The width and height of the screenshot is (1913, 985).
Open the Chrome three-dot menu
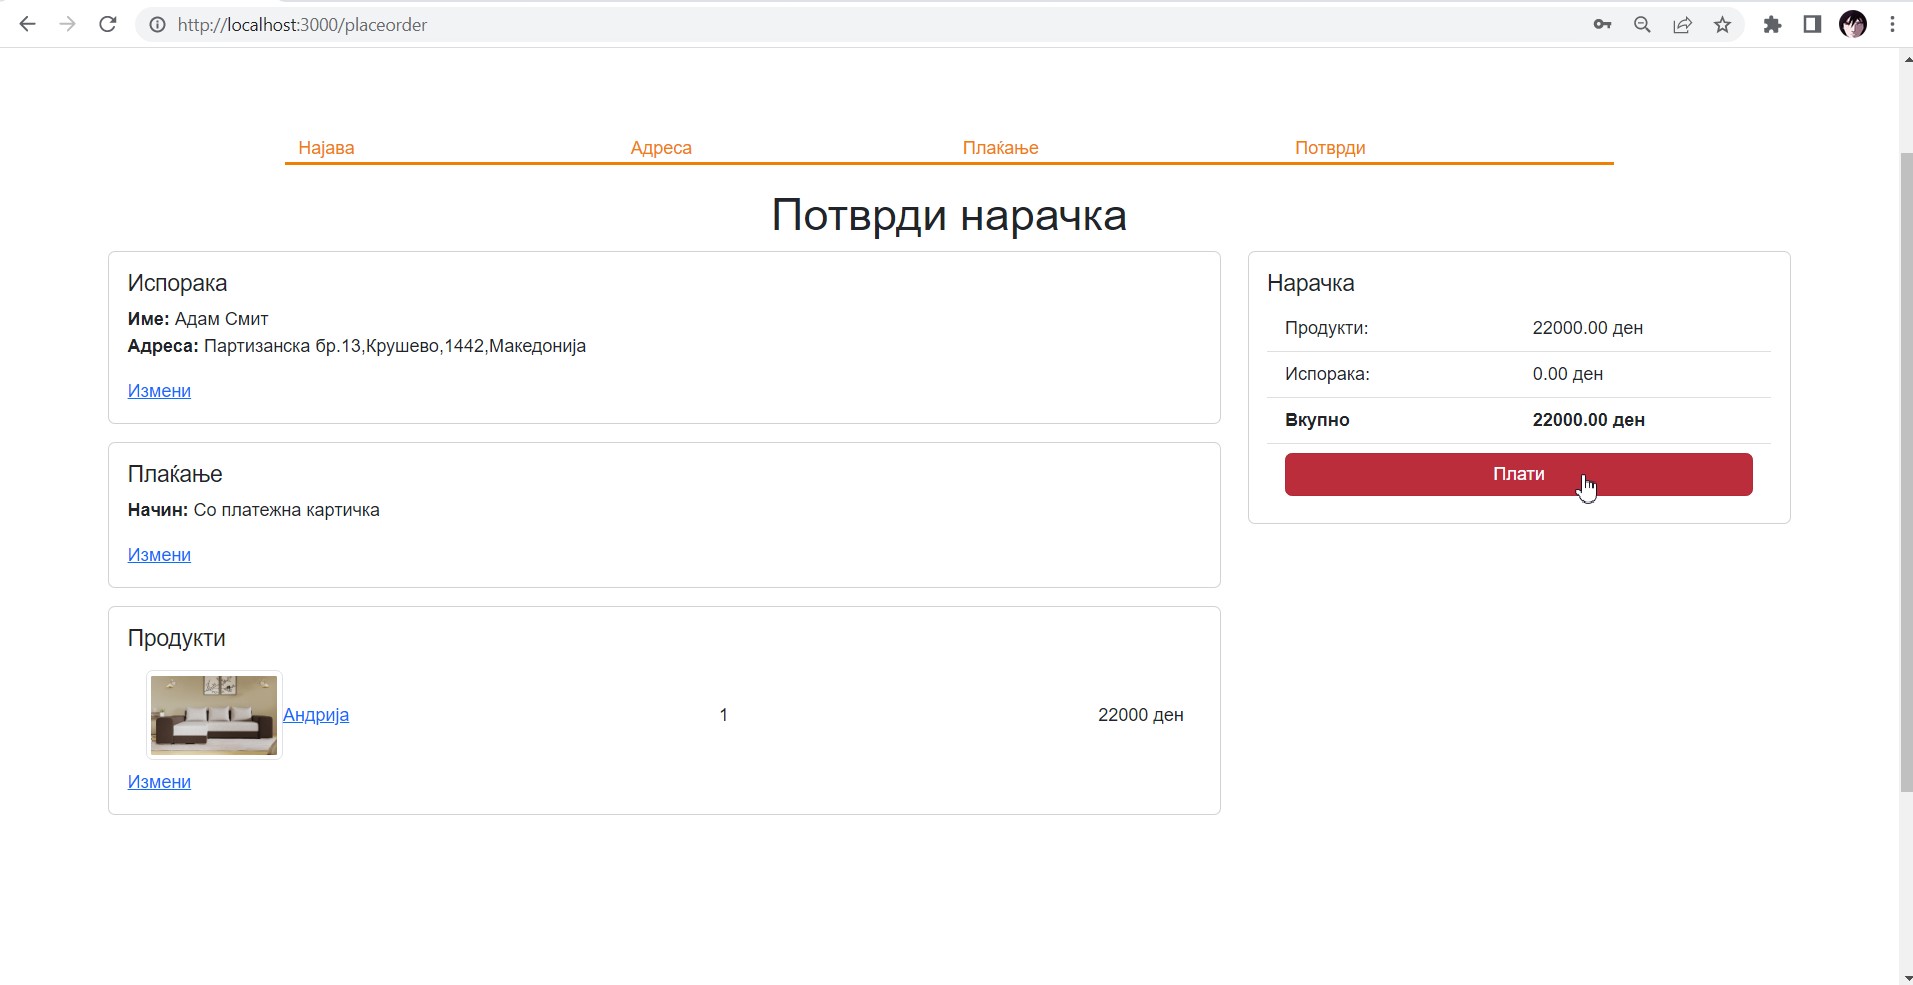[1892, 25]
